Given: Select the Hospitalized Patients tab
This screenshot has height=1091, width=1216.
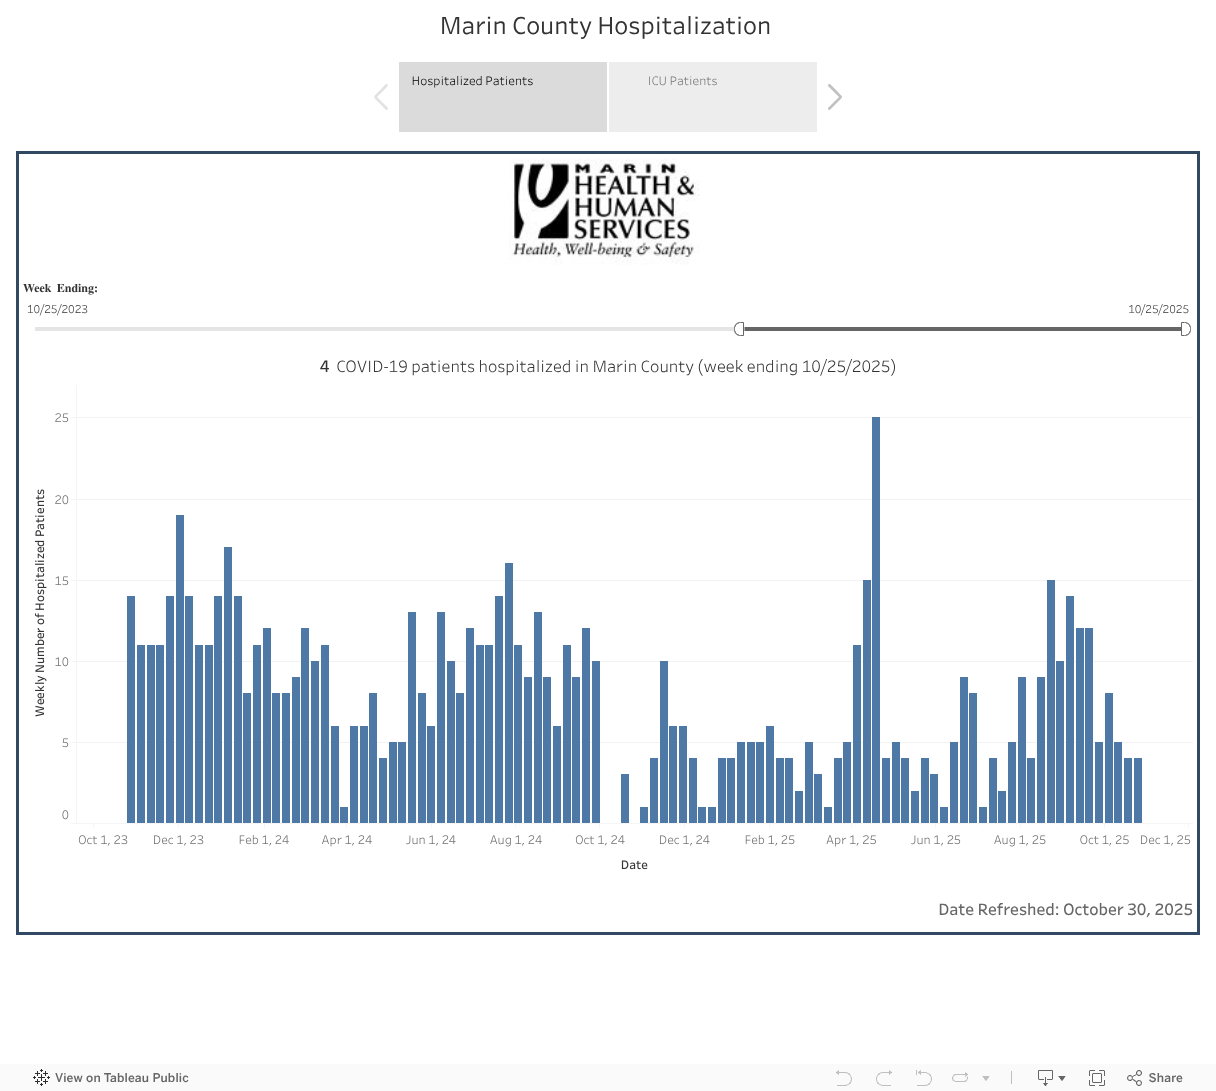Looking at the screenshot, I should coord(502,97).
